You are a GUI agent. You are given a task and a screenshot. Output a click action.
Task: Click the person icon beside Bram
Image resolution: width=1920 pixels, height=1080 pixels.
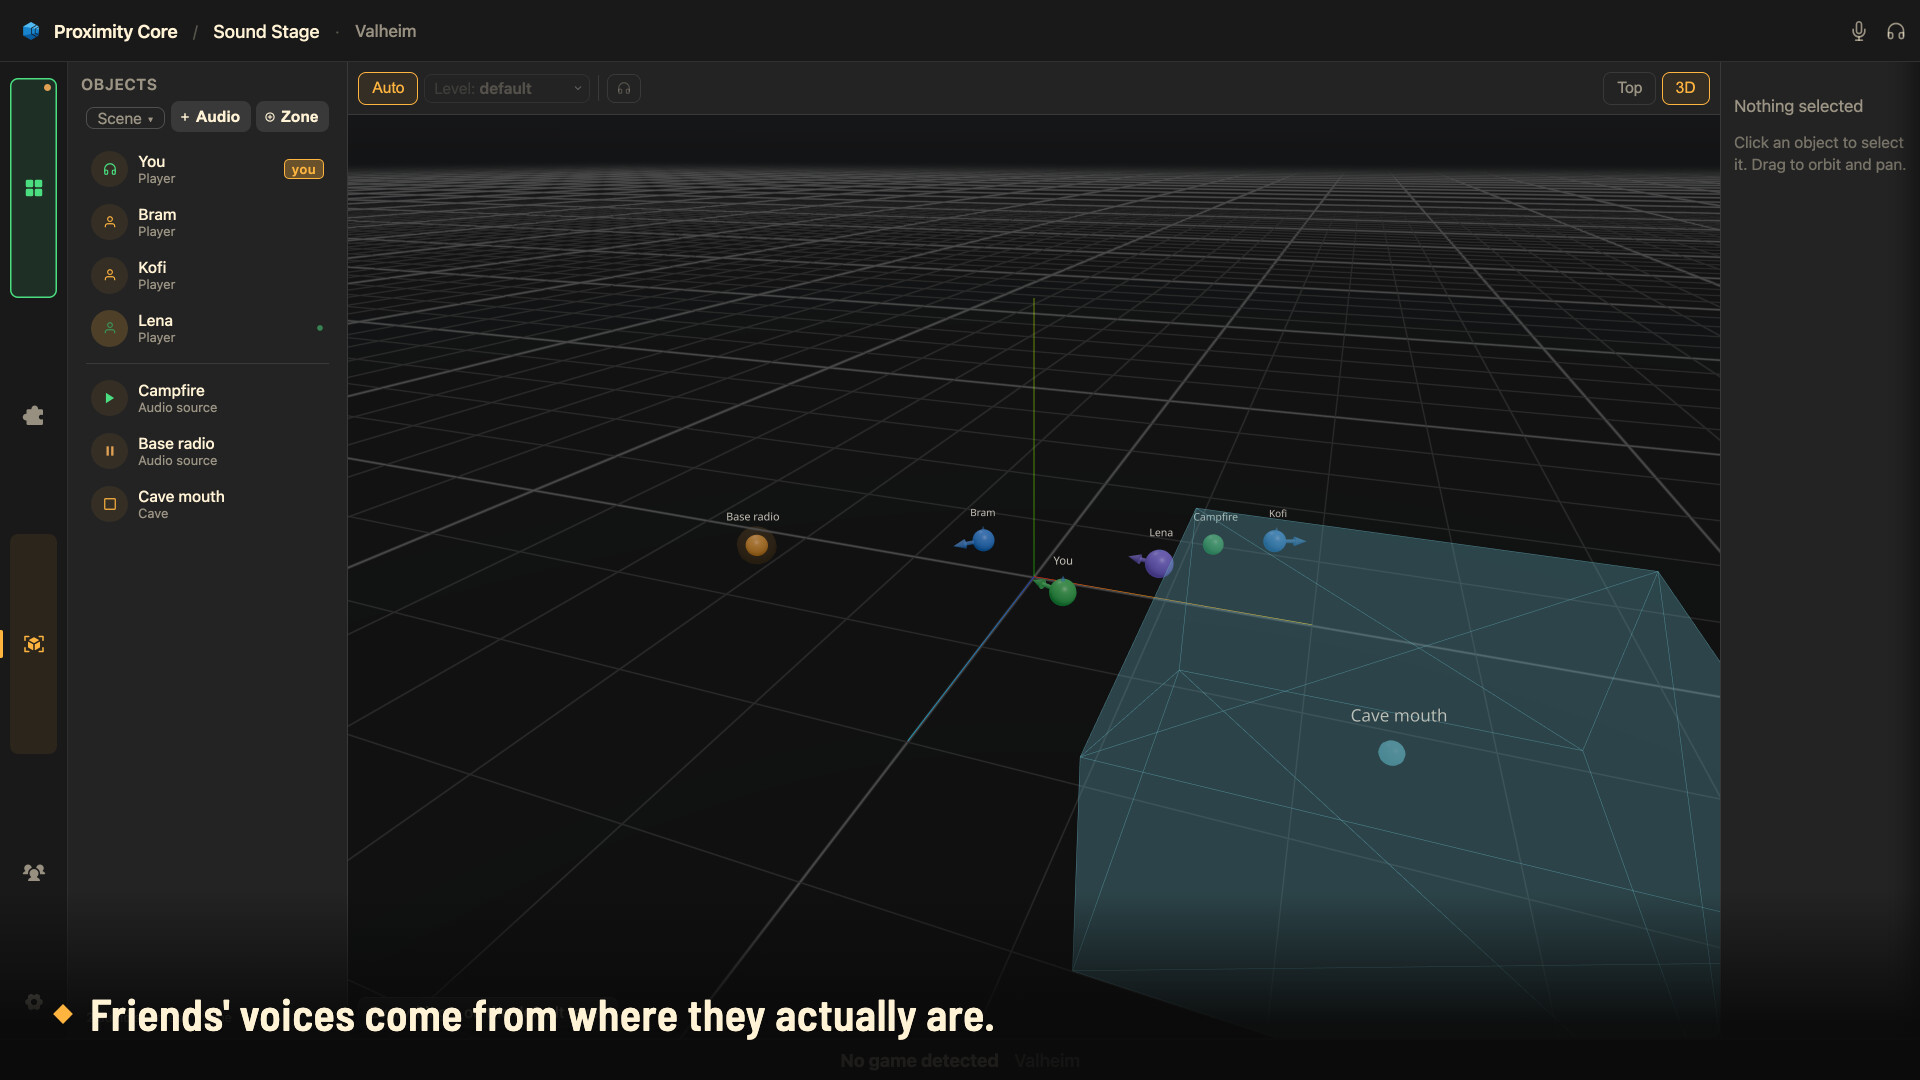(x=110, y=222)
